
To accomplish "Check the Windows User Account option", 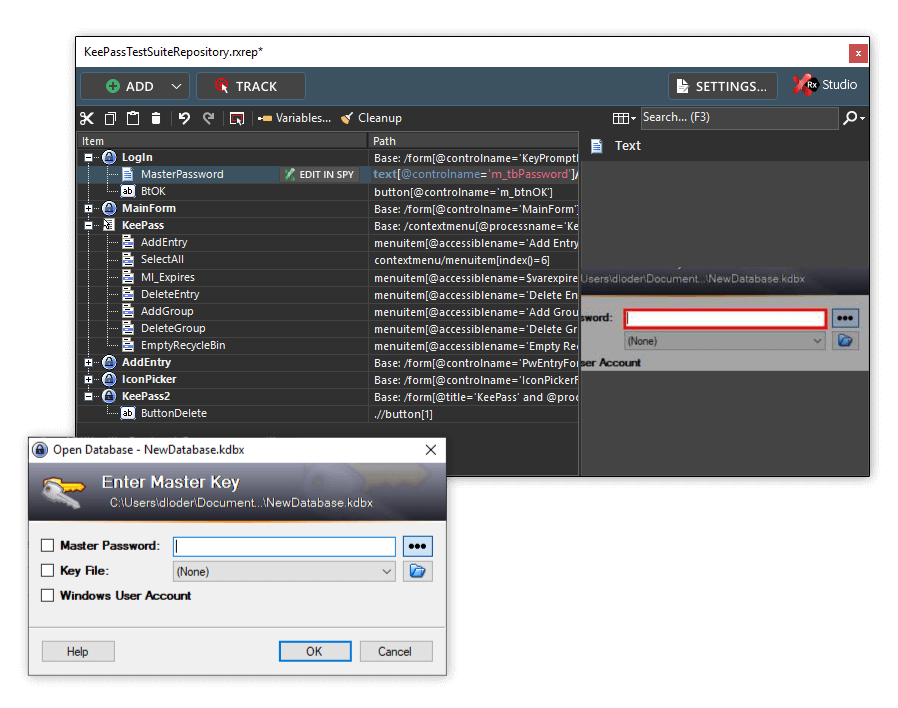I will pyautogui.click(x=48, y=596).
